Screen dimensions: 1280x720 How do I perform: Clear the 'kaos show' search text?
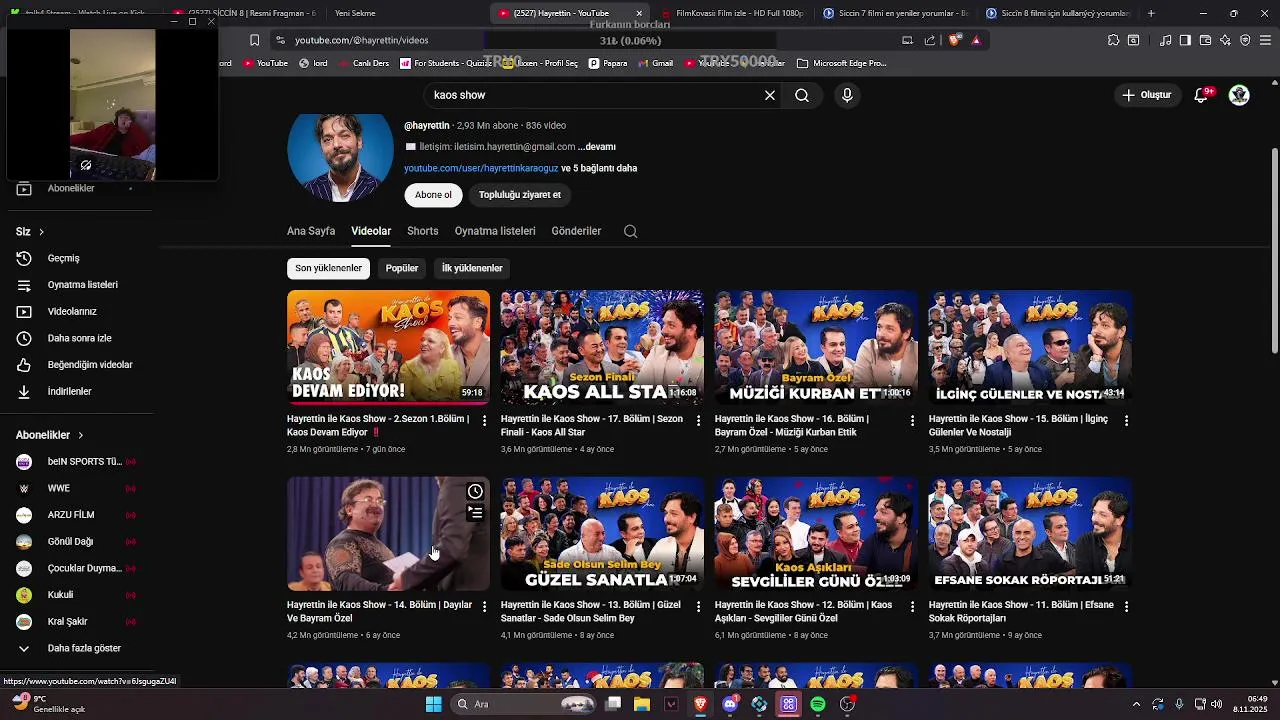click(770, 95)
